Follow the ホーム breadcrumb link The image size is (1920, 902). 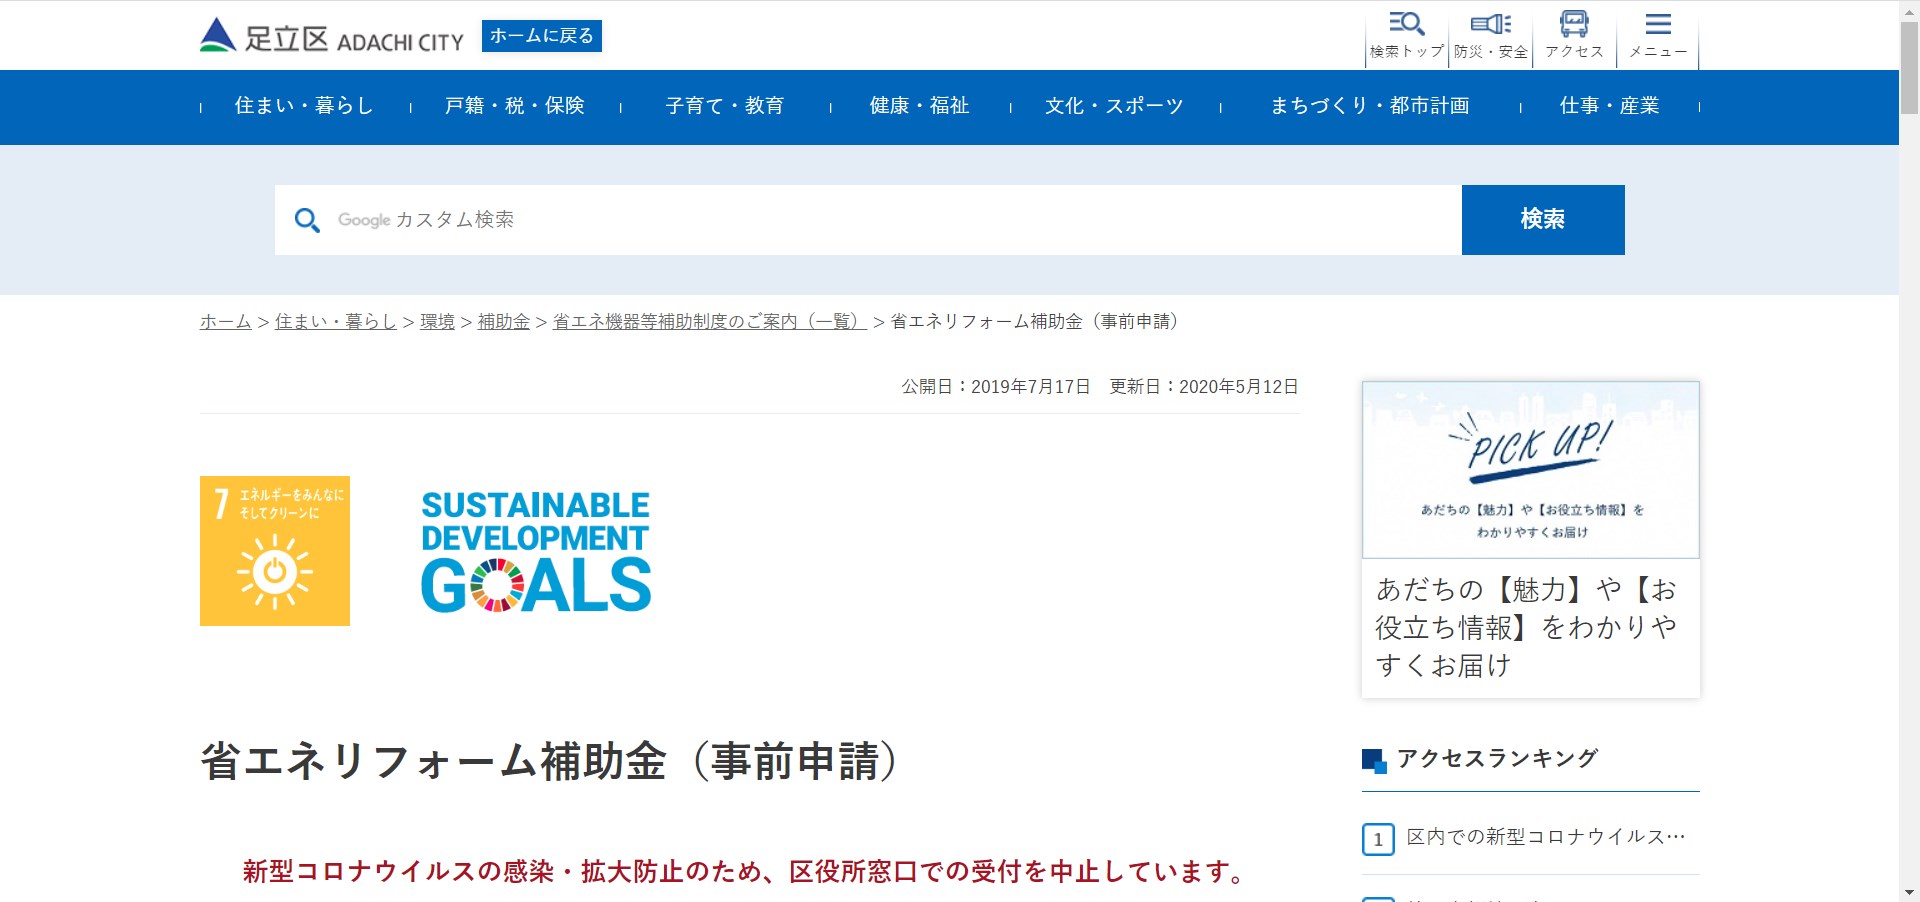[x=225, y=322]
